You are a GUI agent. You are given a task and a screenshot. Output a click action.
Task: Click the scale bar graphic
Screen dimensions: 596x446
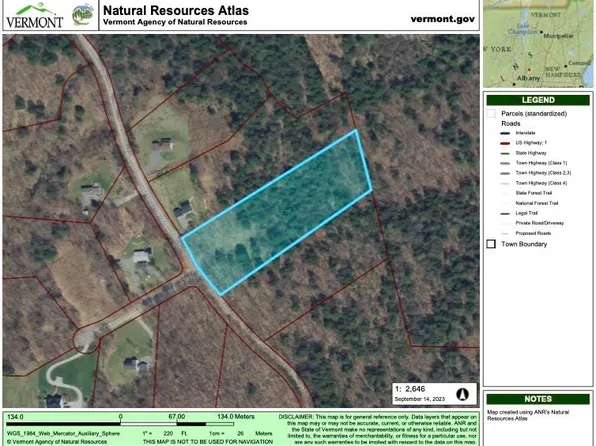pyautogui.click(x=120, y=424)
